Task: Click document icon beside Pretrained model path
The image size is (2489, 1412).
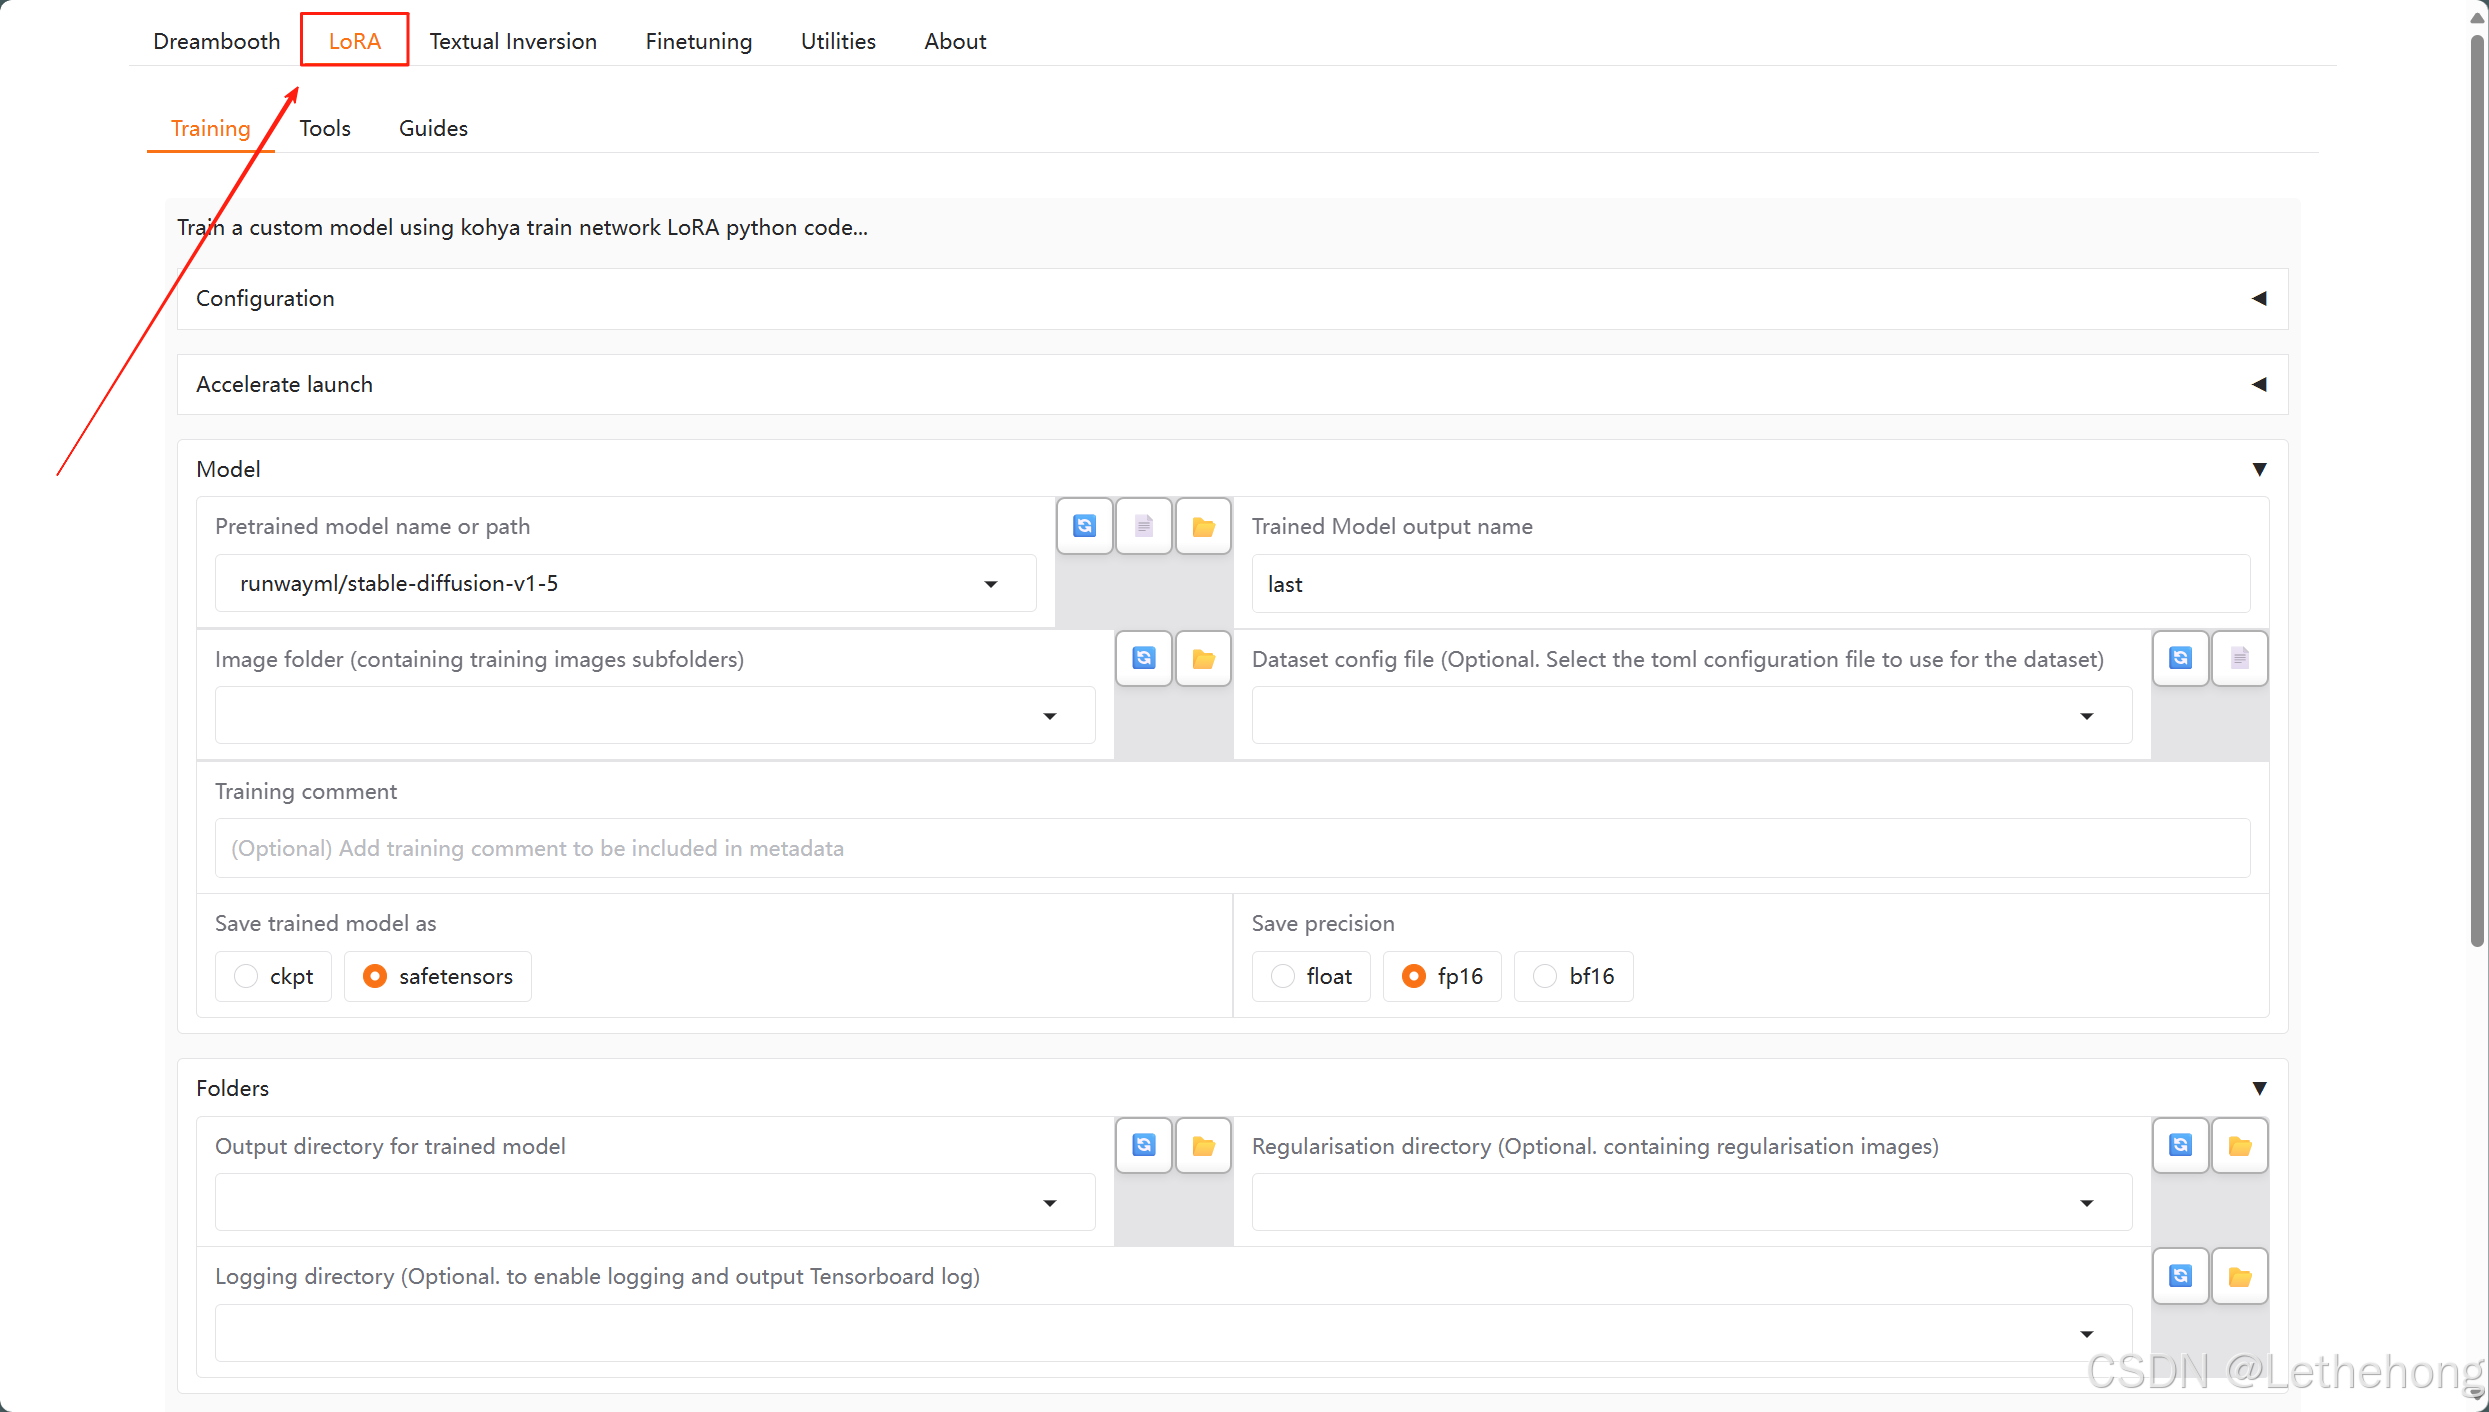Action: [x=1143, y=526]
